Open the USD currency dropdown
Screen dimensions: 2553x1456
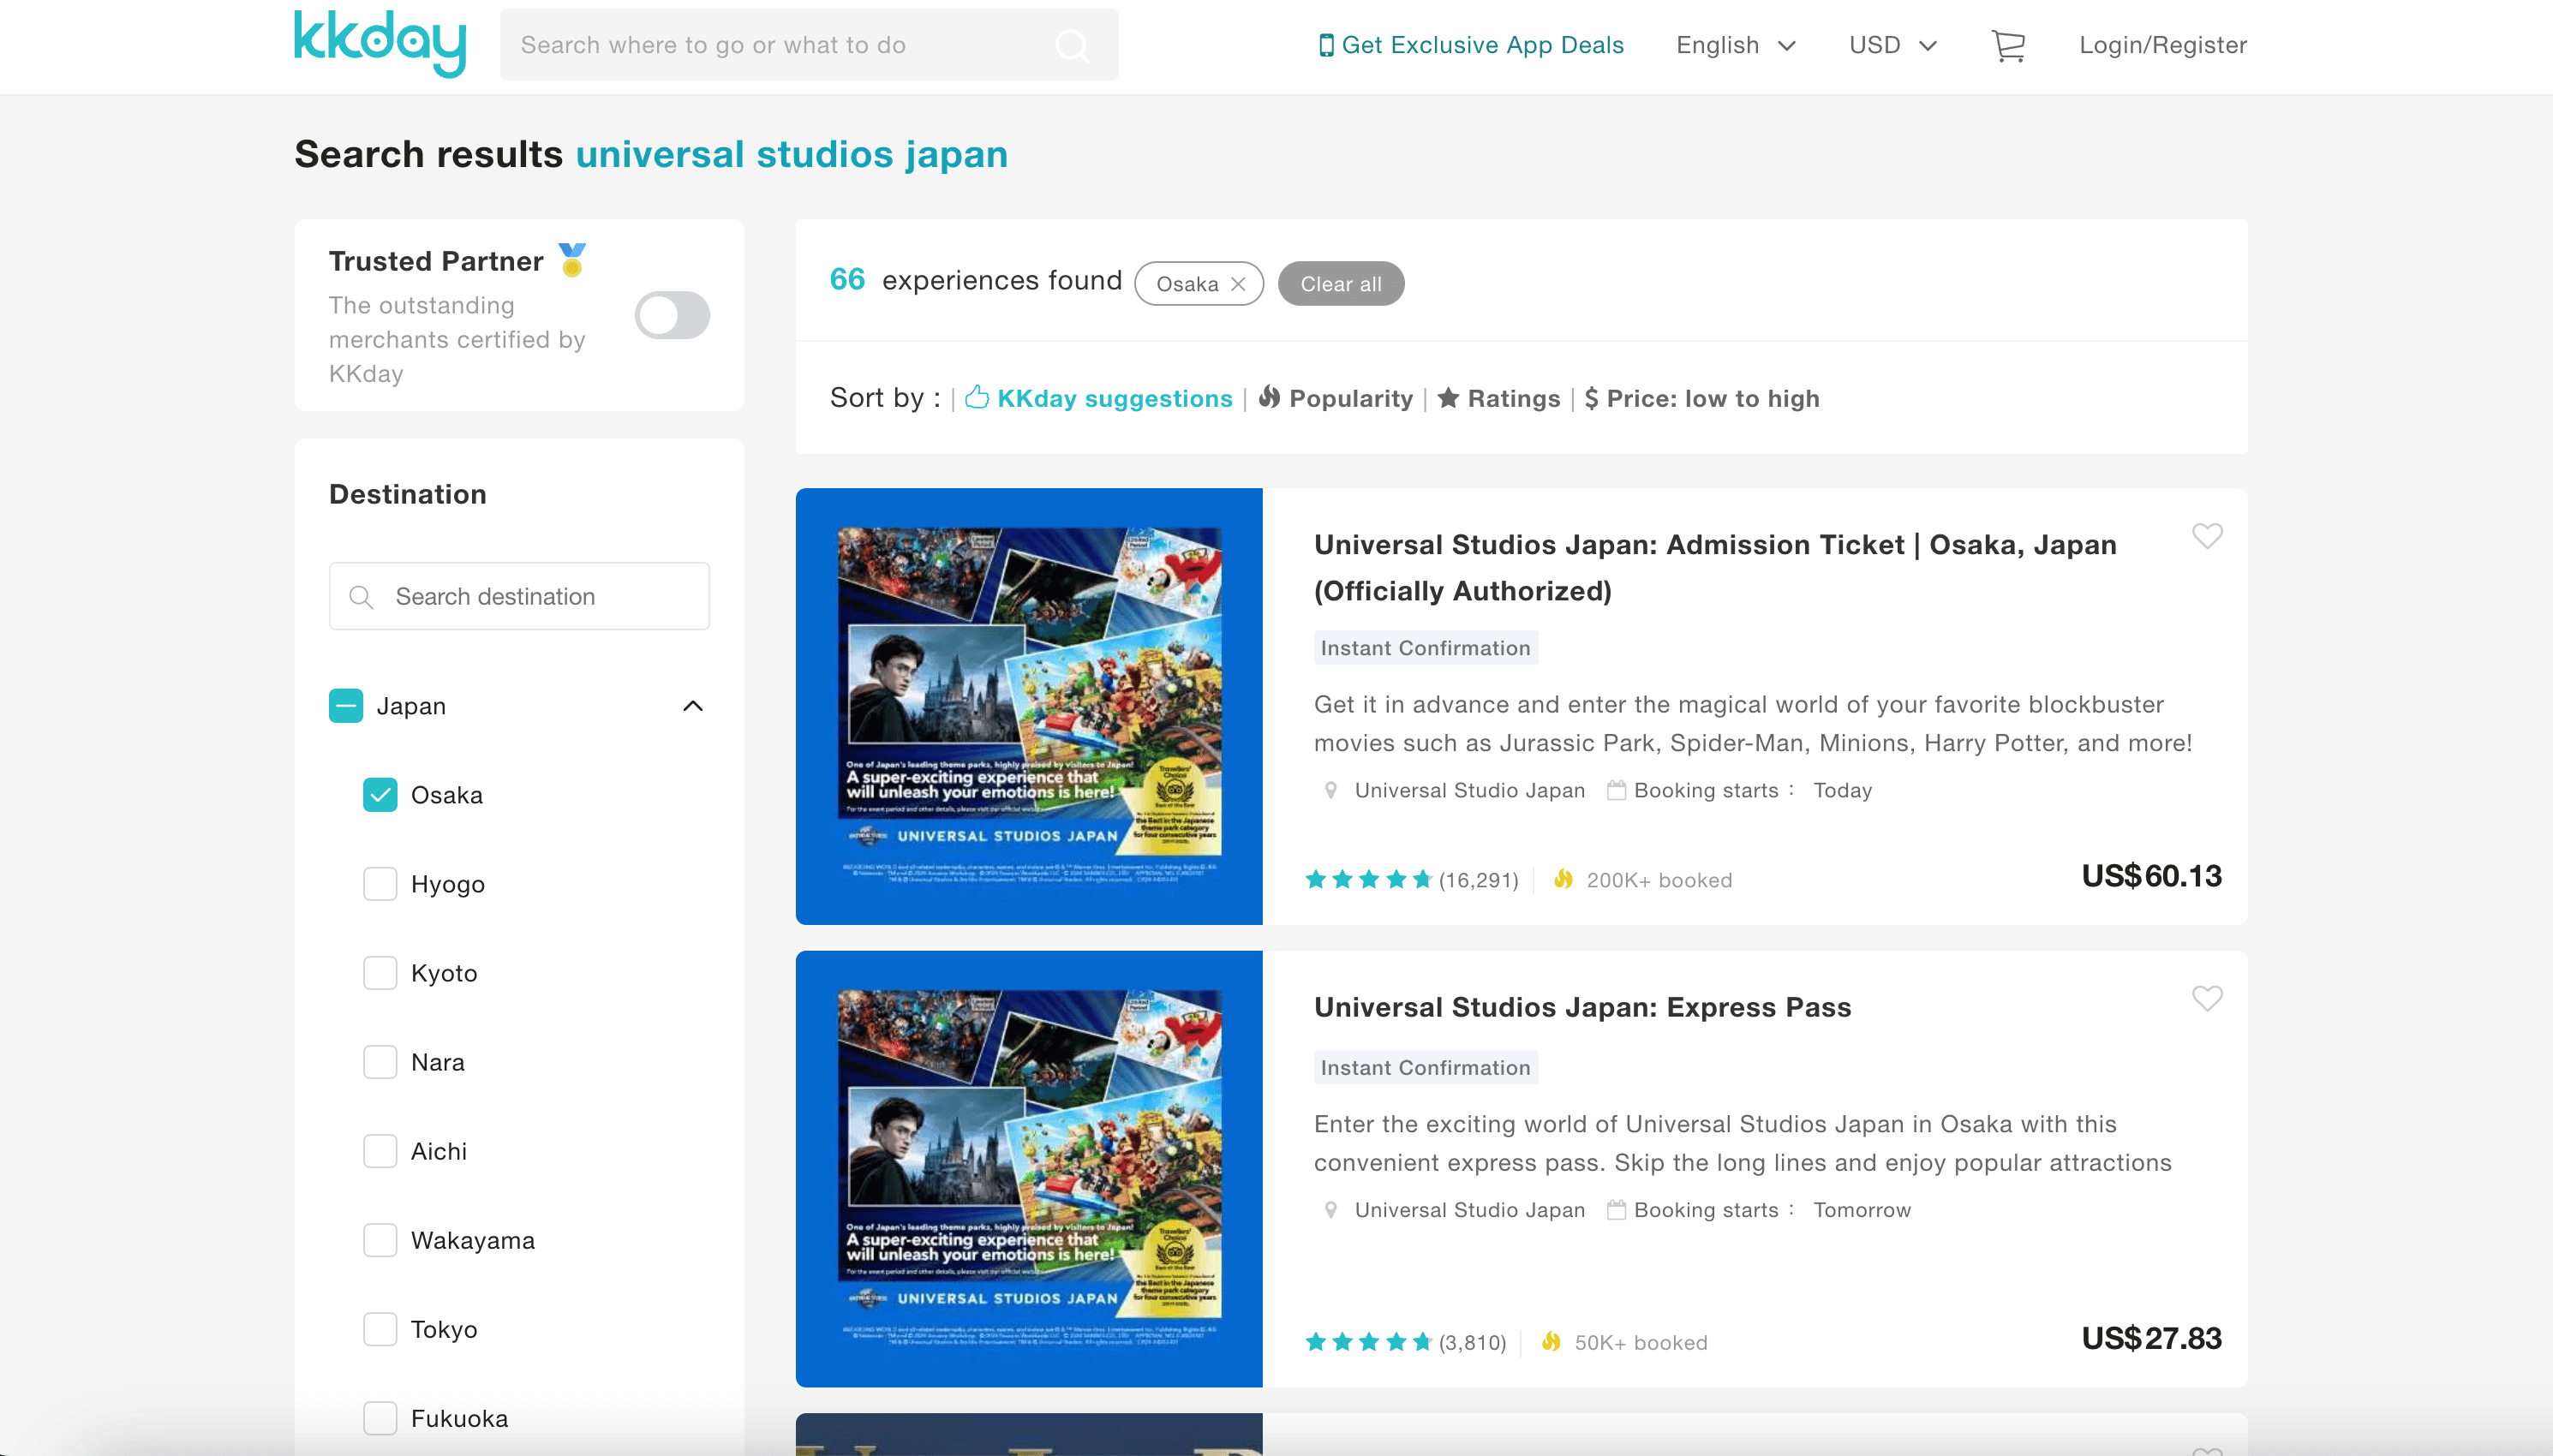pyautogui.click(x=1893, y=45)
